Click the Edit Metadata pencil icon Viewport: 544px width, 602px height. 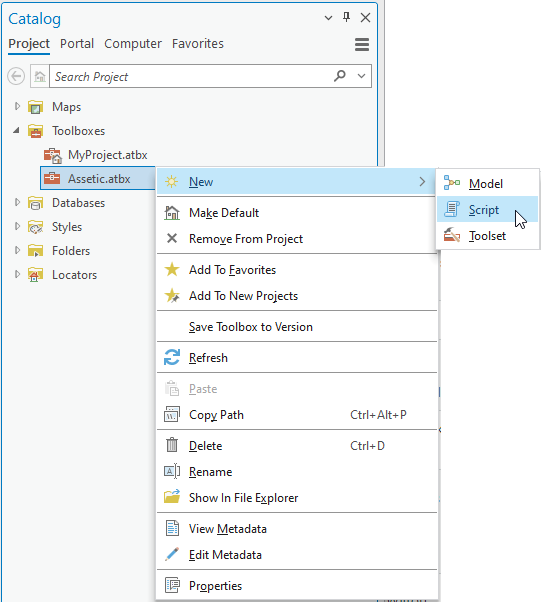pos(172,554)
